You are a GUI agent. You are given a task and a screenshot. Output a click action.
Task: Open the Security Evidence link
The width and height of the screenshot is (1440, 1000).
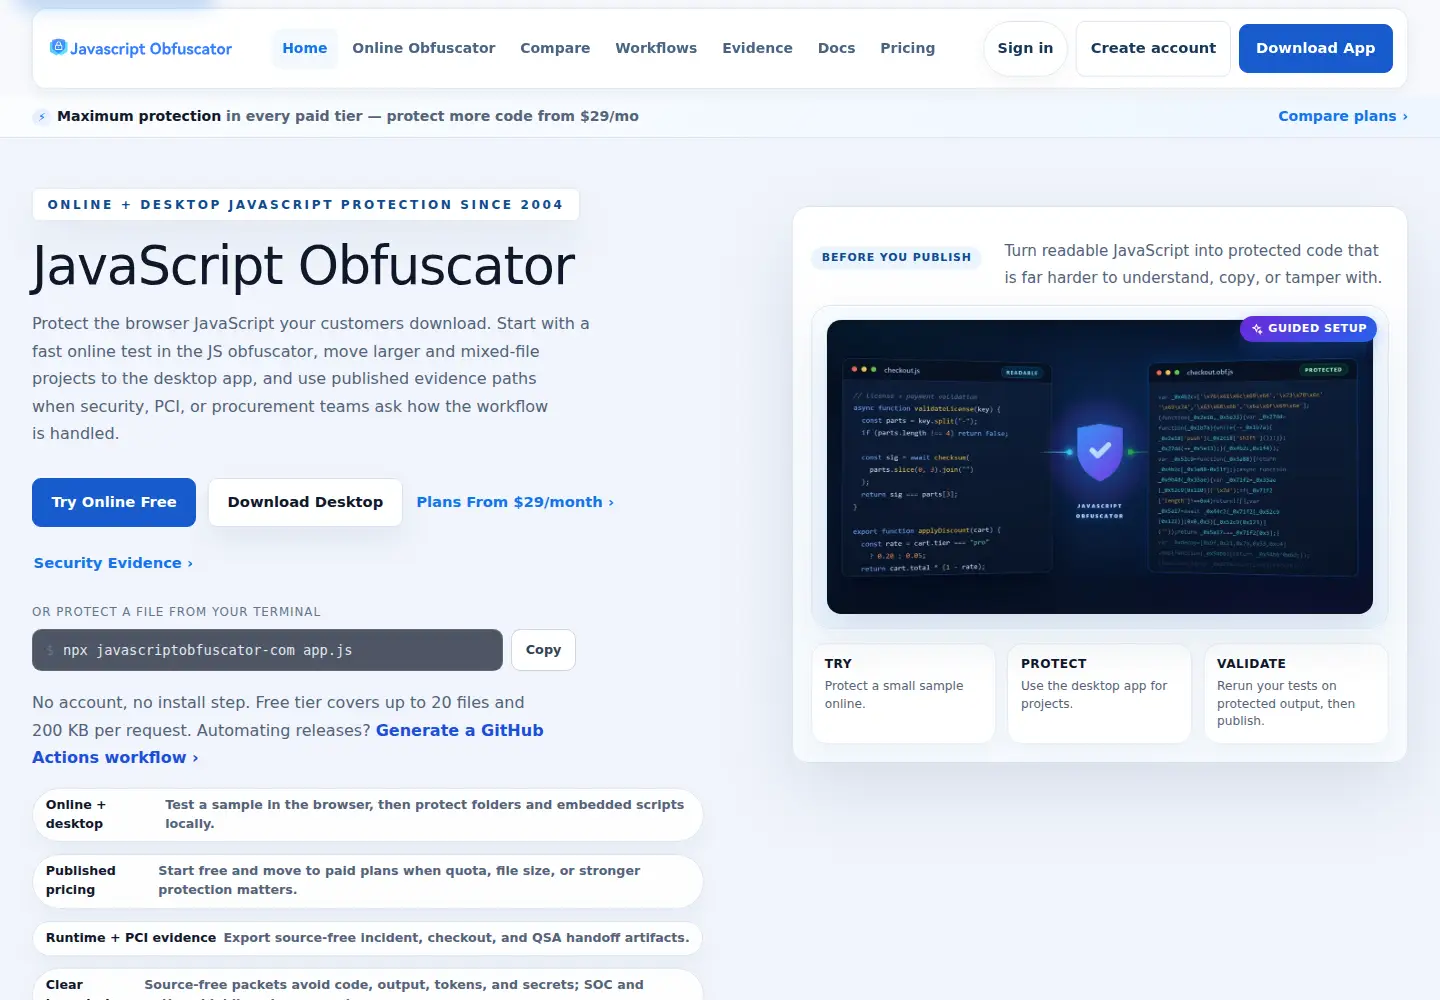pyautogui.click(x=113, y=563)
